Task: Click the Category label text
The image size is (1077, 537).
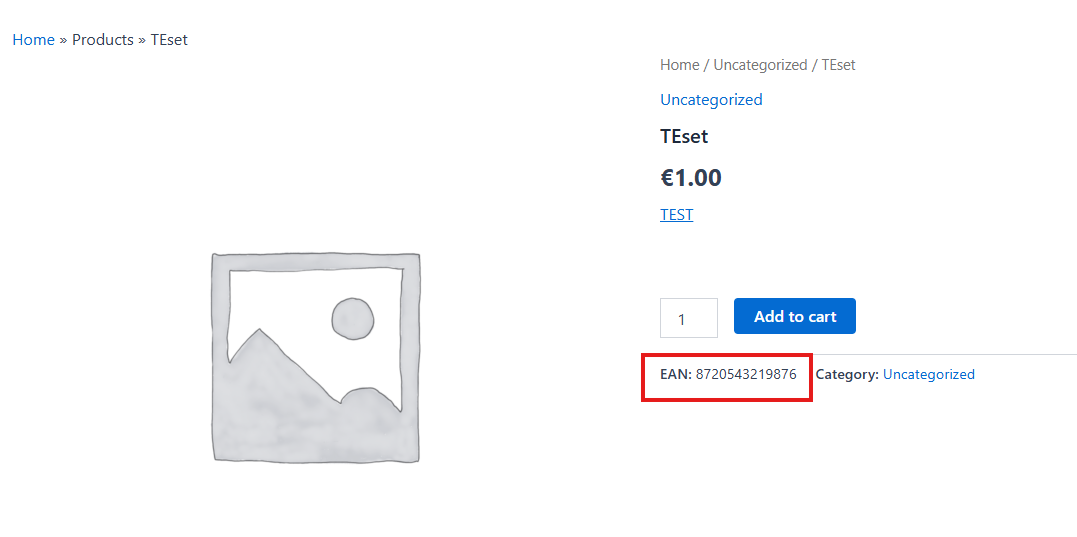Action: click(x=847, y=375)
